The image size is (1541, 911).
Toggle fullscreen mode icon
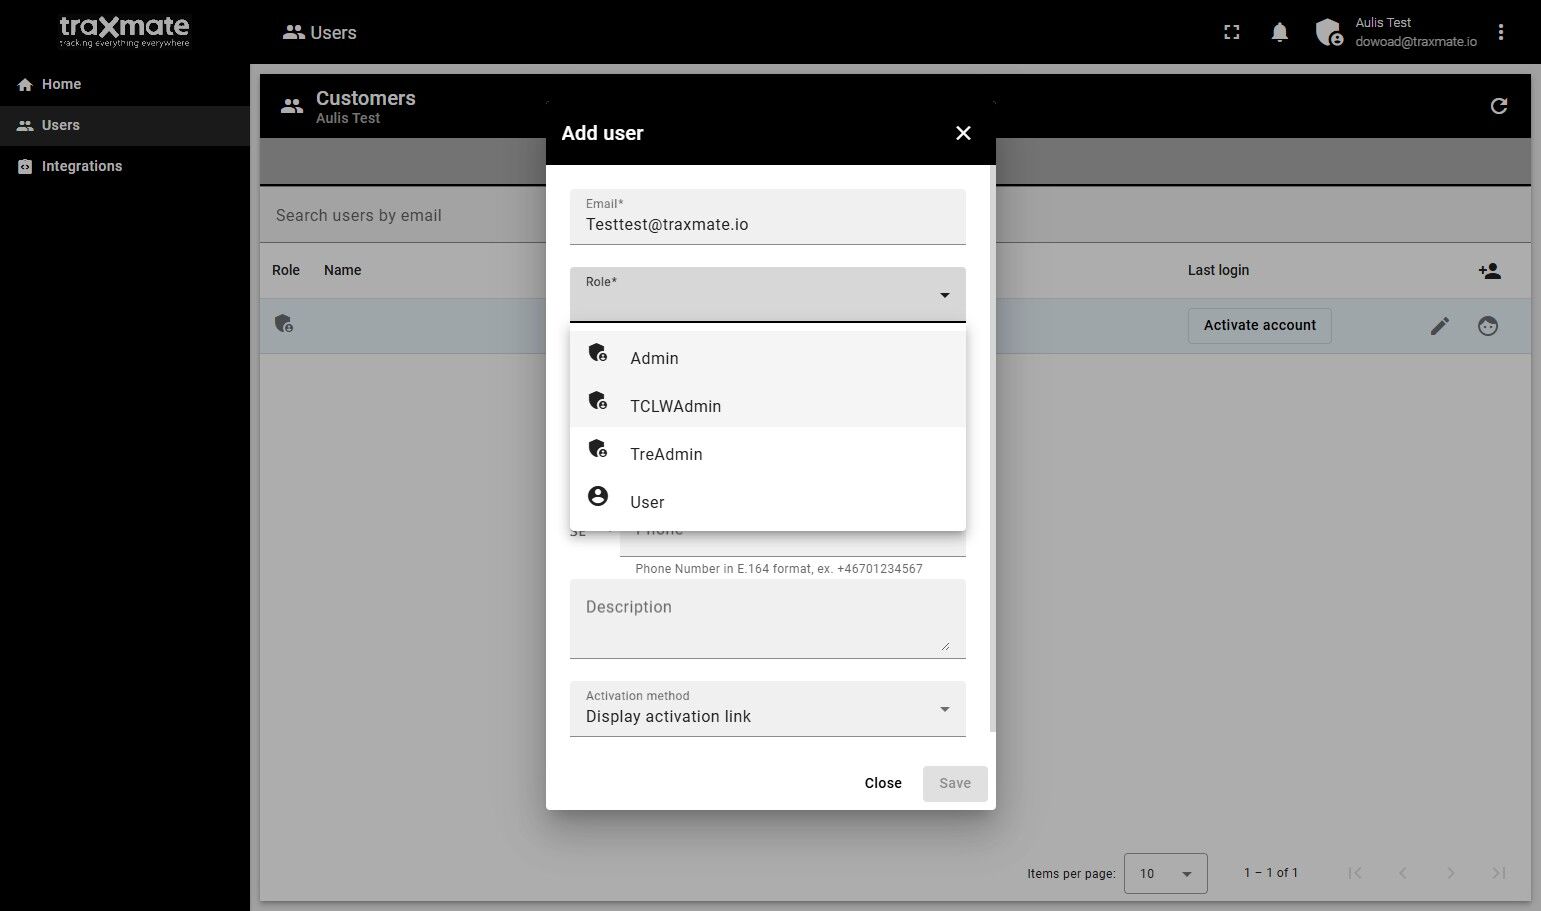[1232, 32]
